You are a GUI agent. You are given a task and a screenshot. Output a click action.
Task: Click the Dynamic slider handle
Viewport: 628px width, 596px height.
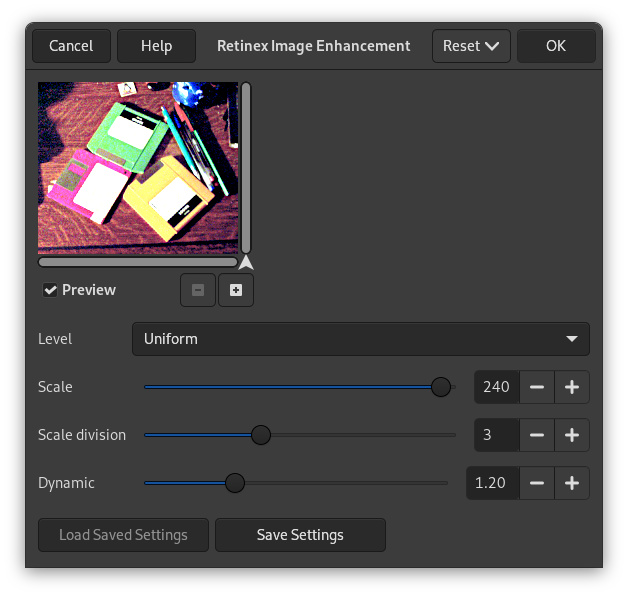pyautogui.click(x=235, y=483)
